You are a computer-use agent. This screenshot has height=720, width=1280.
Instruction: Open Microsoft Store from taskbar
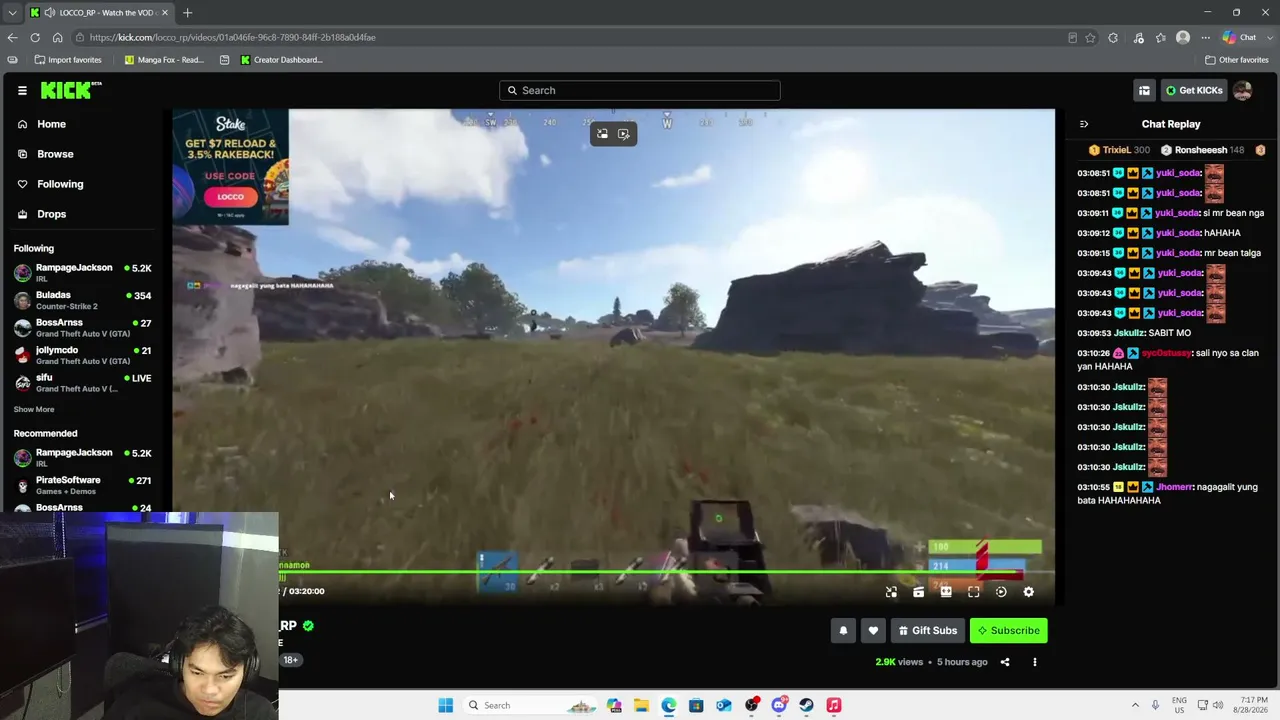696,705
